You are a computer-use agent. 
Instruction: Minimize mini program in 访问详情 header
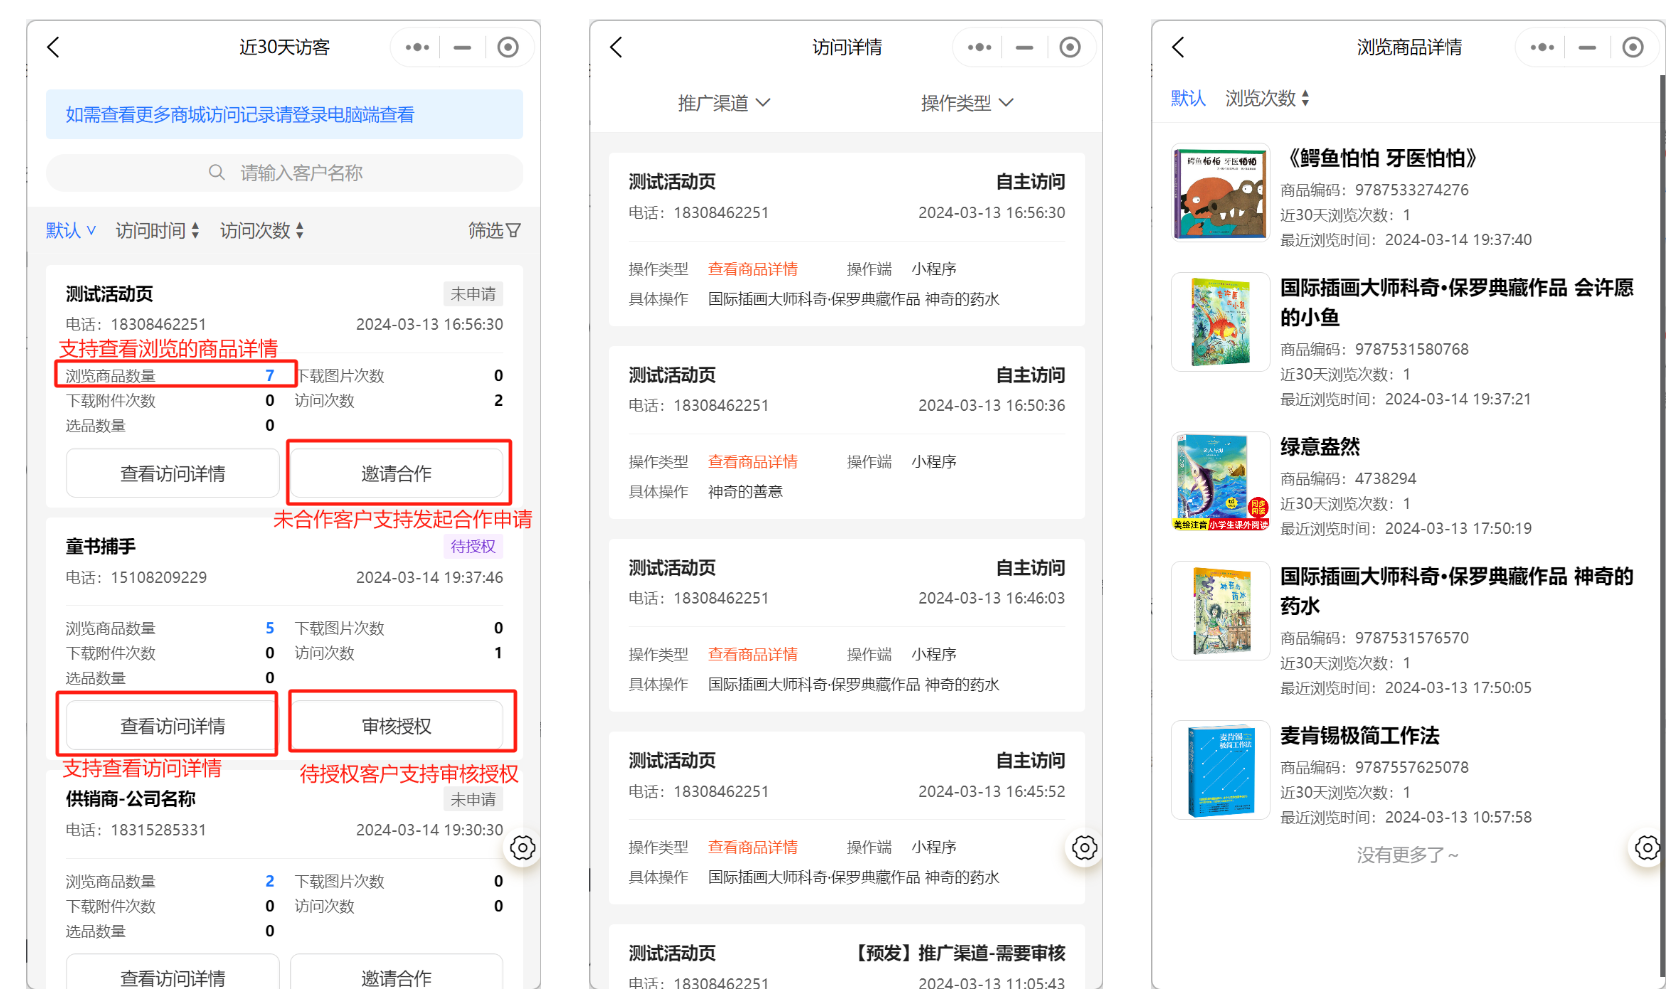coord(1024,47)
